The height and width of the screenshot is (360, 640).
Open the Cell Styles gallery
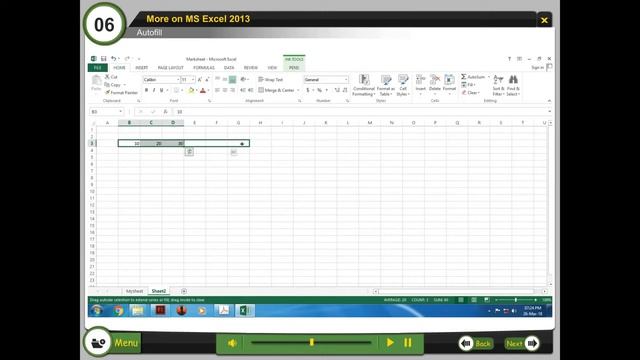403,85
